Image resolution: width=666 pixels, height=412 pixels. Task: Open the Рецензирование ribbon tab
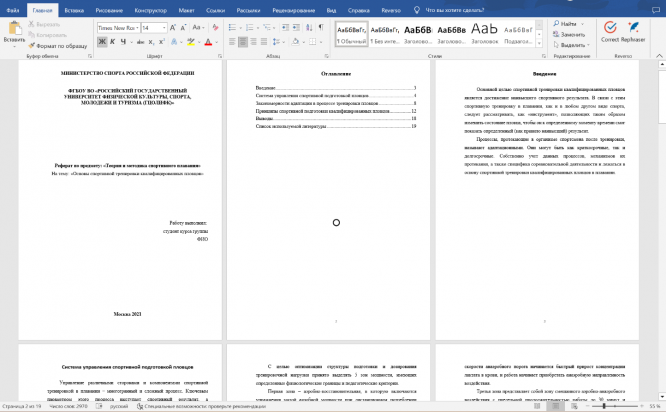(x=293, y=10)
